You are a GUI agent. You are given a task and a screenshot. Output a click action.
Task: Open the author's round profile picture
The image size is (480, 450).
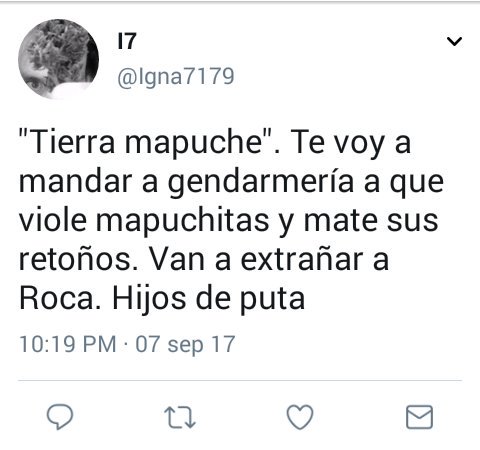[x=58, y=59]
